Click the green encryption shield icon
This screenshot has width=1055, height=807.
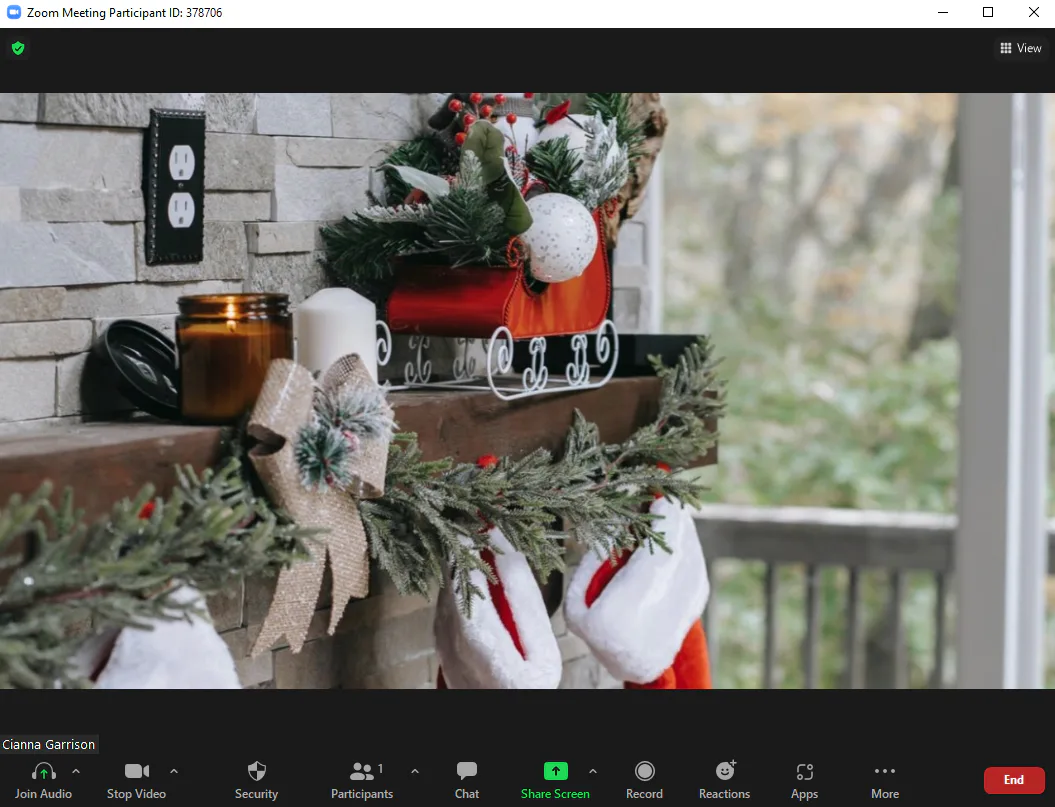[x=18, y=48]
